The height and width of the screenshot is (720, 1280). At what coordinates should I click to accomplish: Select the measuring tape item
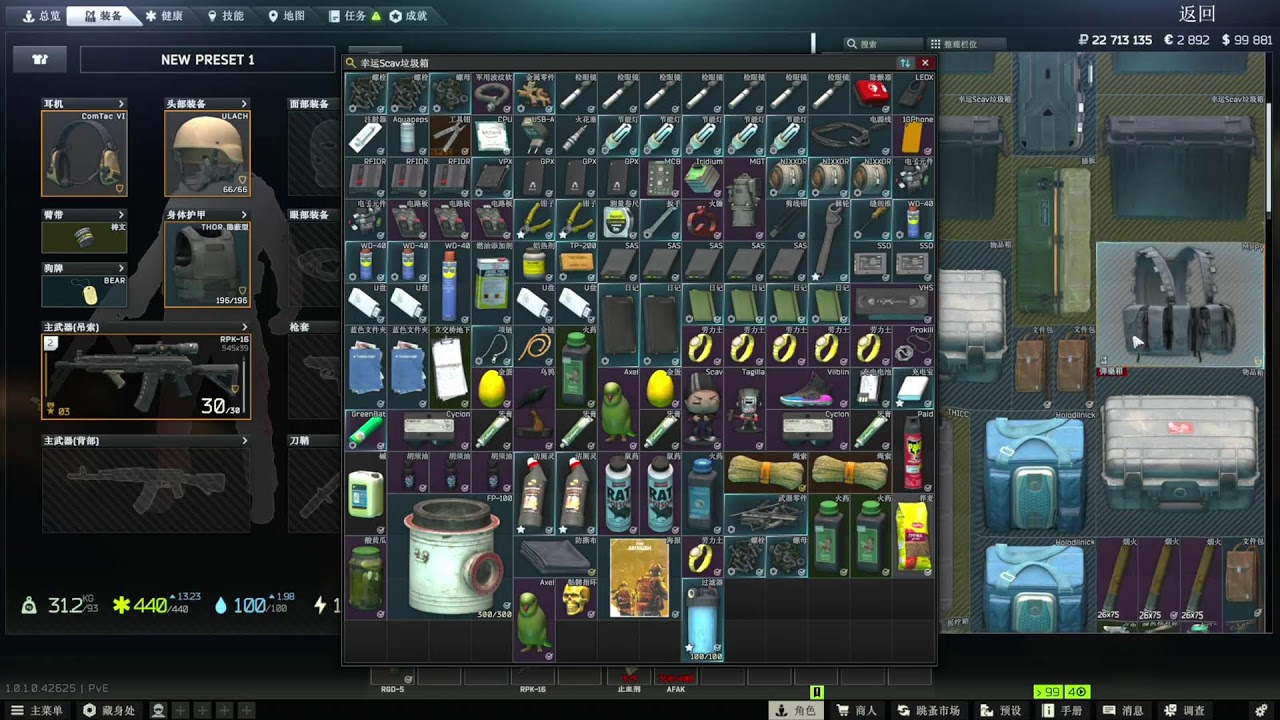coord(618,219)
